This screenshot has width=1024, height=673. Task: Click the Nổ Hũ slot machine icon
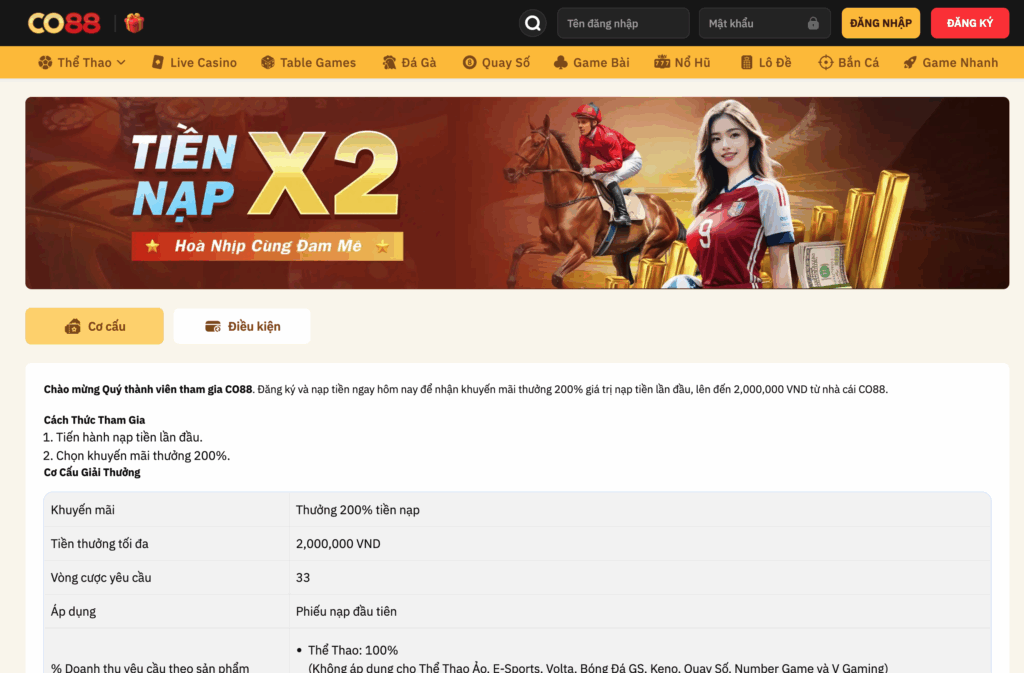click(662, 62)
